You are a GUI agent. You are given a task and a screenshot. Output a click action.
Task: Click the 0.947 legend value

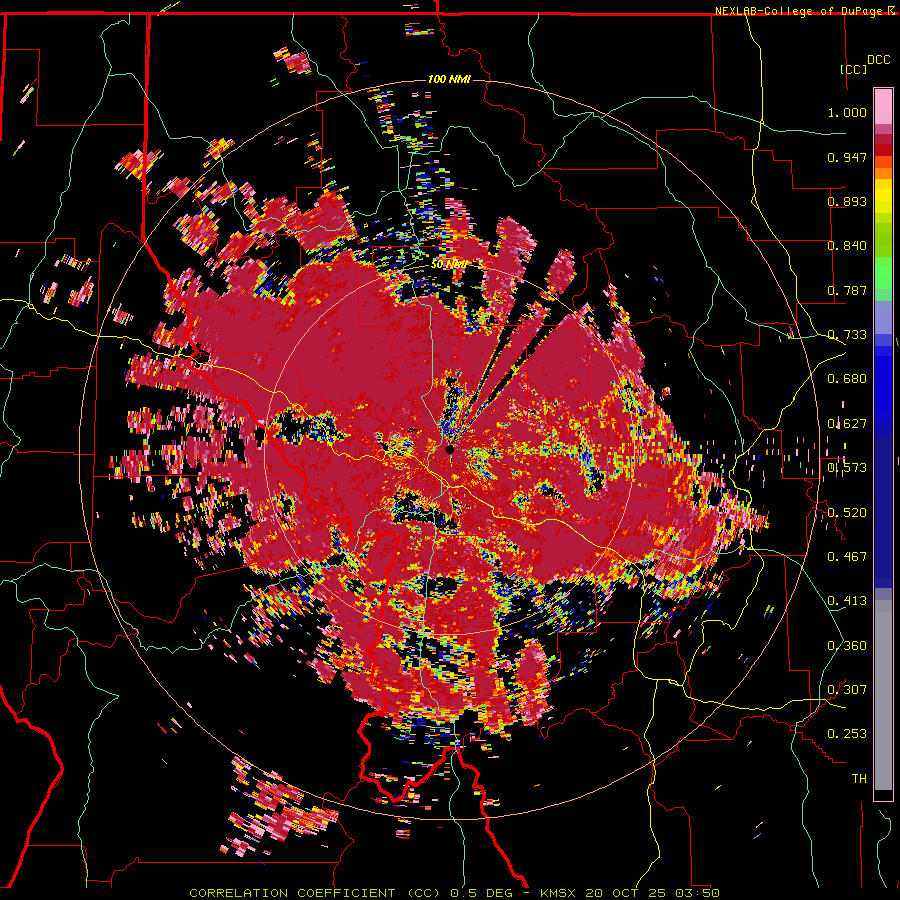point(847,157)
